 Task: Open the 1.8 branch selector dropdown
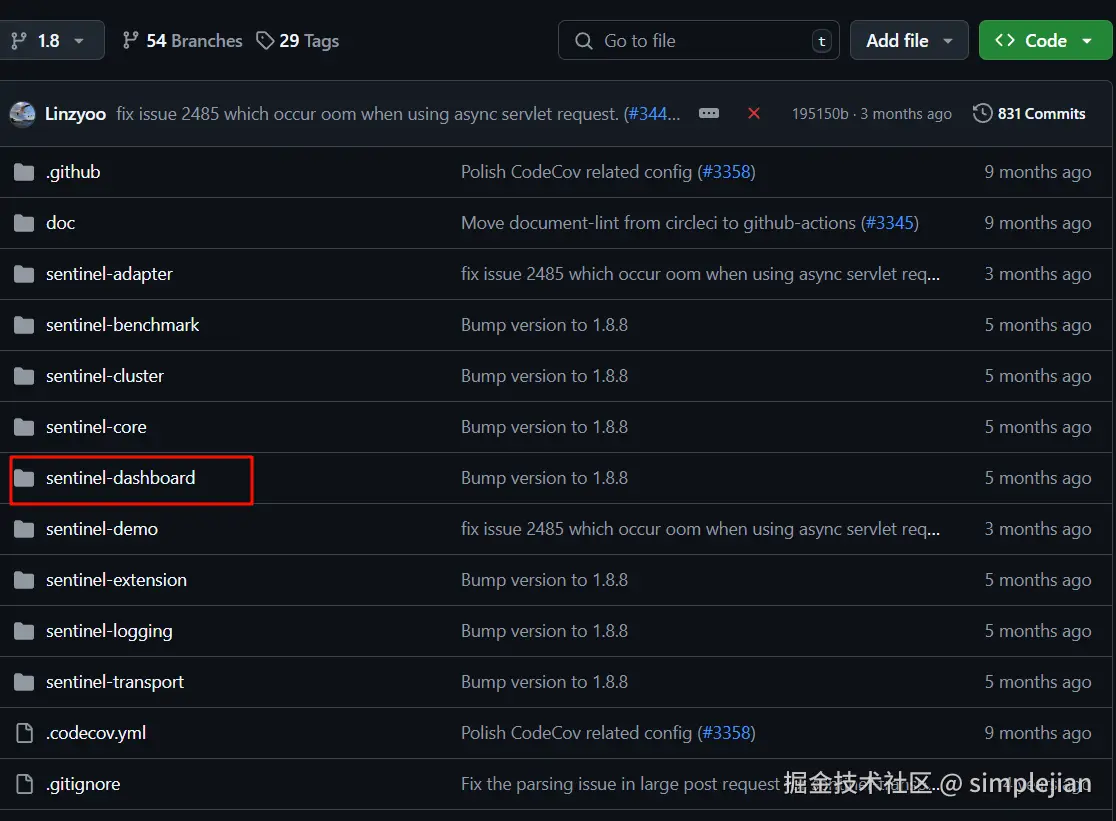pos(51,41)
